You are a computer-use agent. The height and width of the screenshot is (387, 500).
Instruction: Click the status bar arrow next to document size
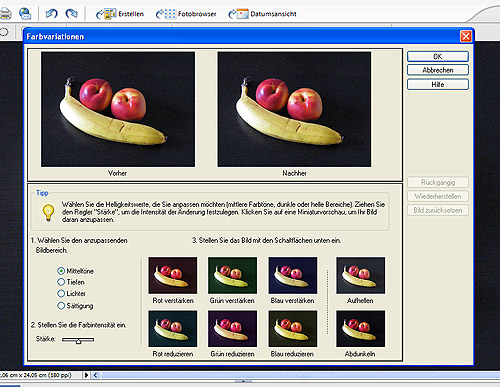pyautogui.click(x=86, y=375)
